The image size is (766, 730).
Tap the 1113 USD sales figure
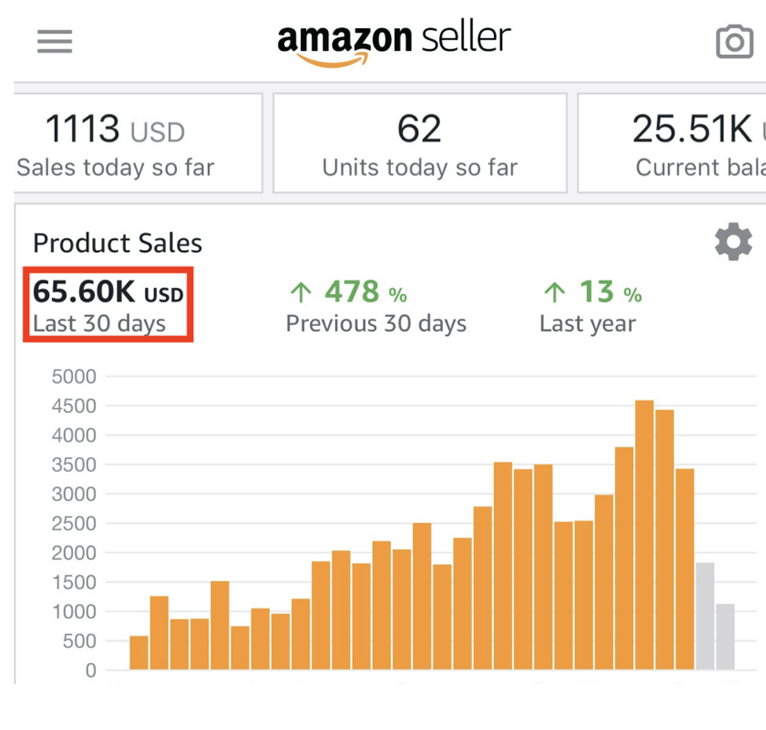coord(115,130)
